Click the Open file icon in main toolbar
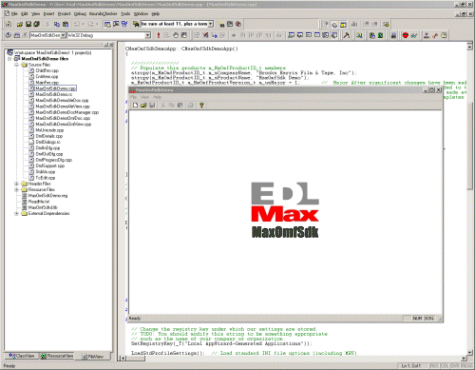Image resolution: width=475 pixels, height=370 pixels. click(20, 24)
